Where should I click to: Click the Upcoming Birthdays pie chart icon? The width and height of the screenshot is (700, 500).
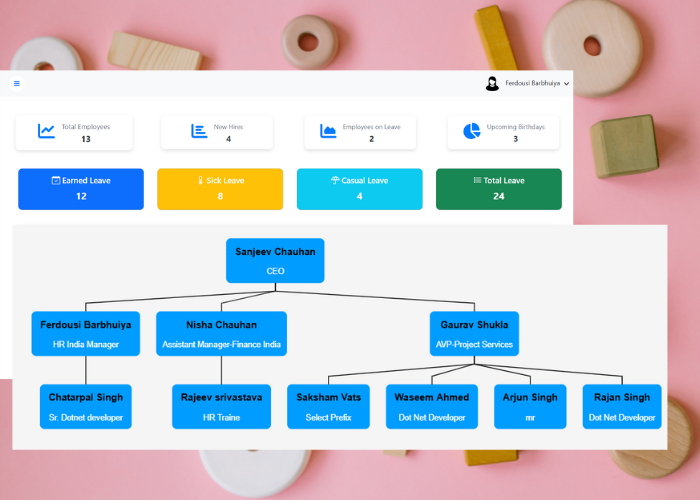coord(471,131)
